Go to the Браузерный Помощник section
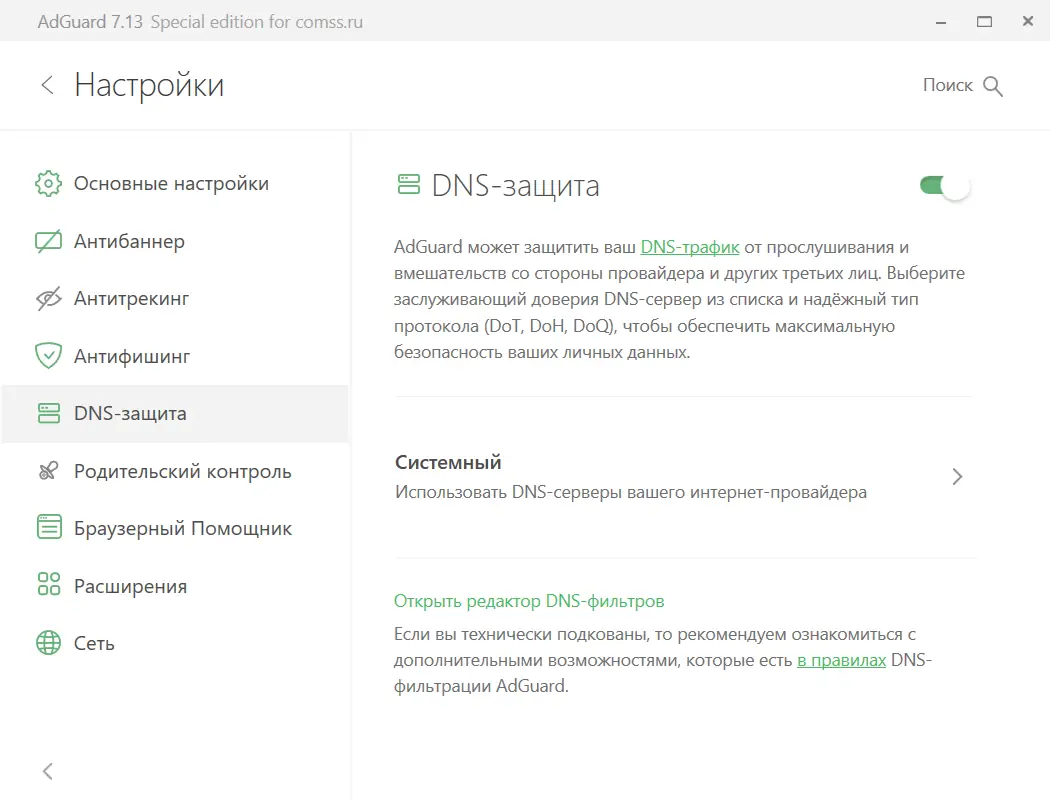Image resolution: width=1050 pixels, height=800 pixels. [x=175, y=528]
